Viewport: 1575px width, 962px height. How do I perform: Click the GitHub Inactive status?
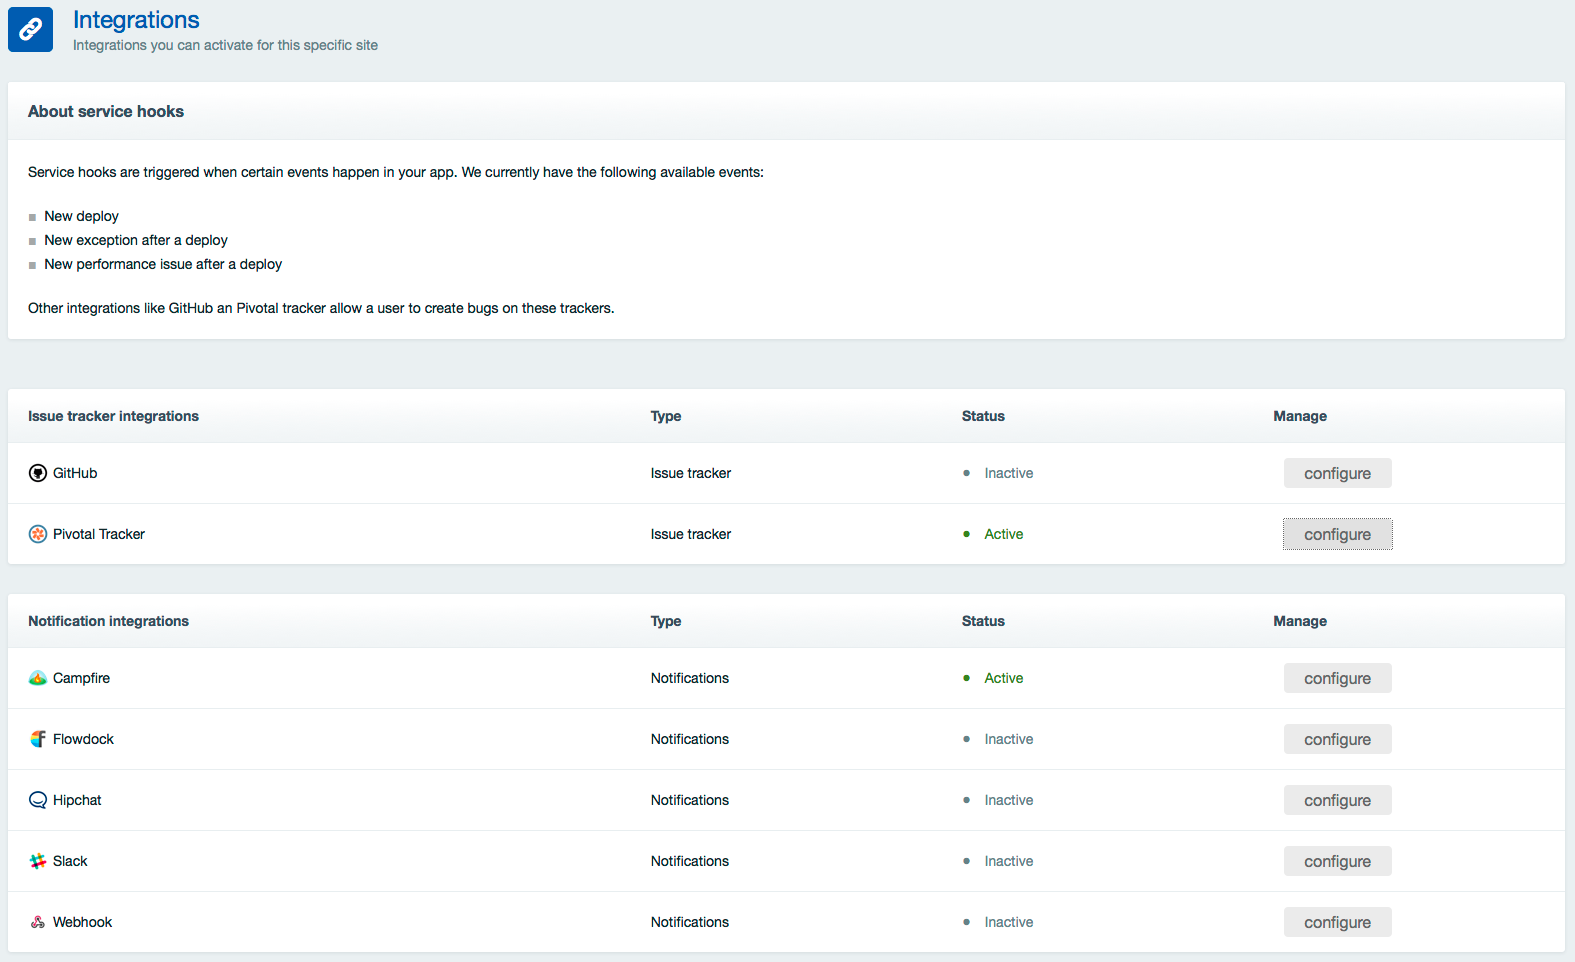point(1008,473)
